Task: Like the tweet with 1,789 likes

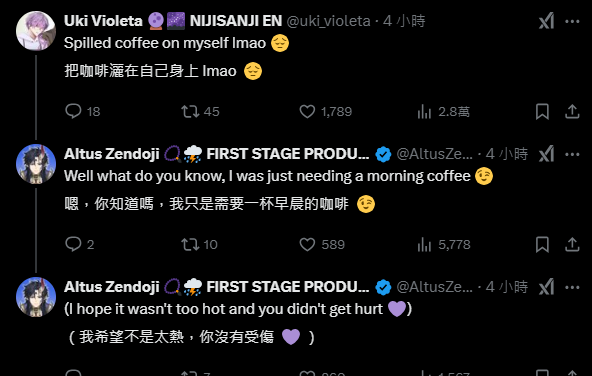Action: tap(307, 111)
